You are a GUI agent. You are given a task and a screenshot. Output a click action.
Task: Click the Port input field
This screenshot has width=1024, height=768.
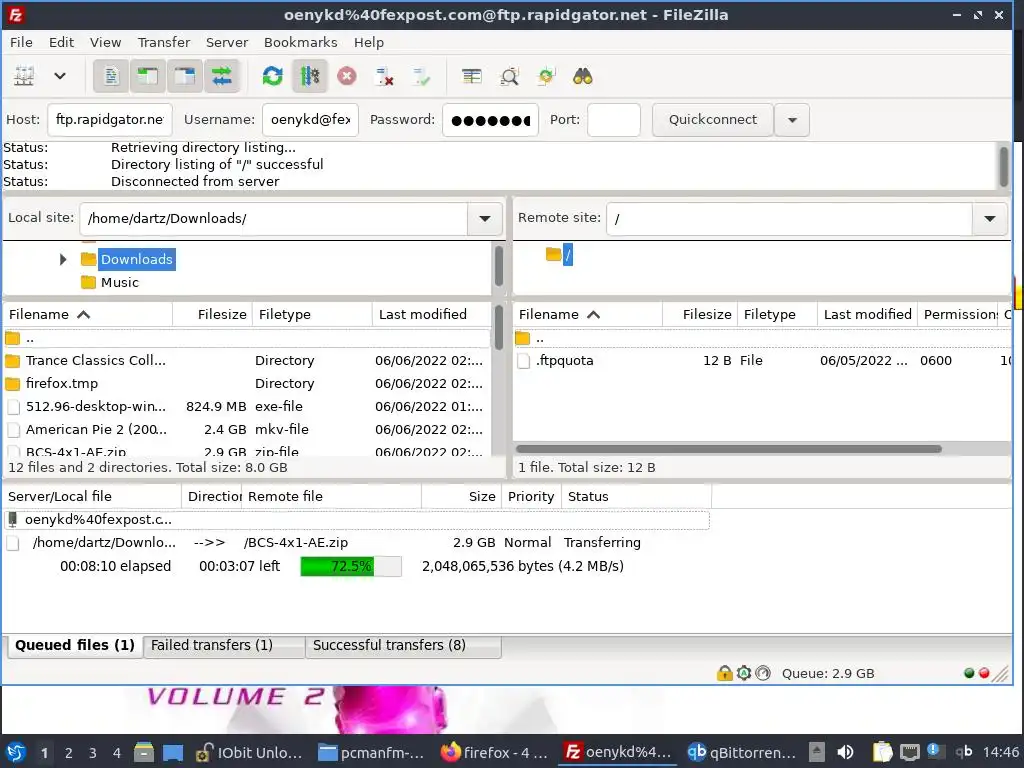613,120
